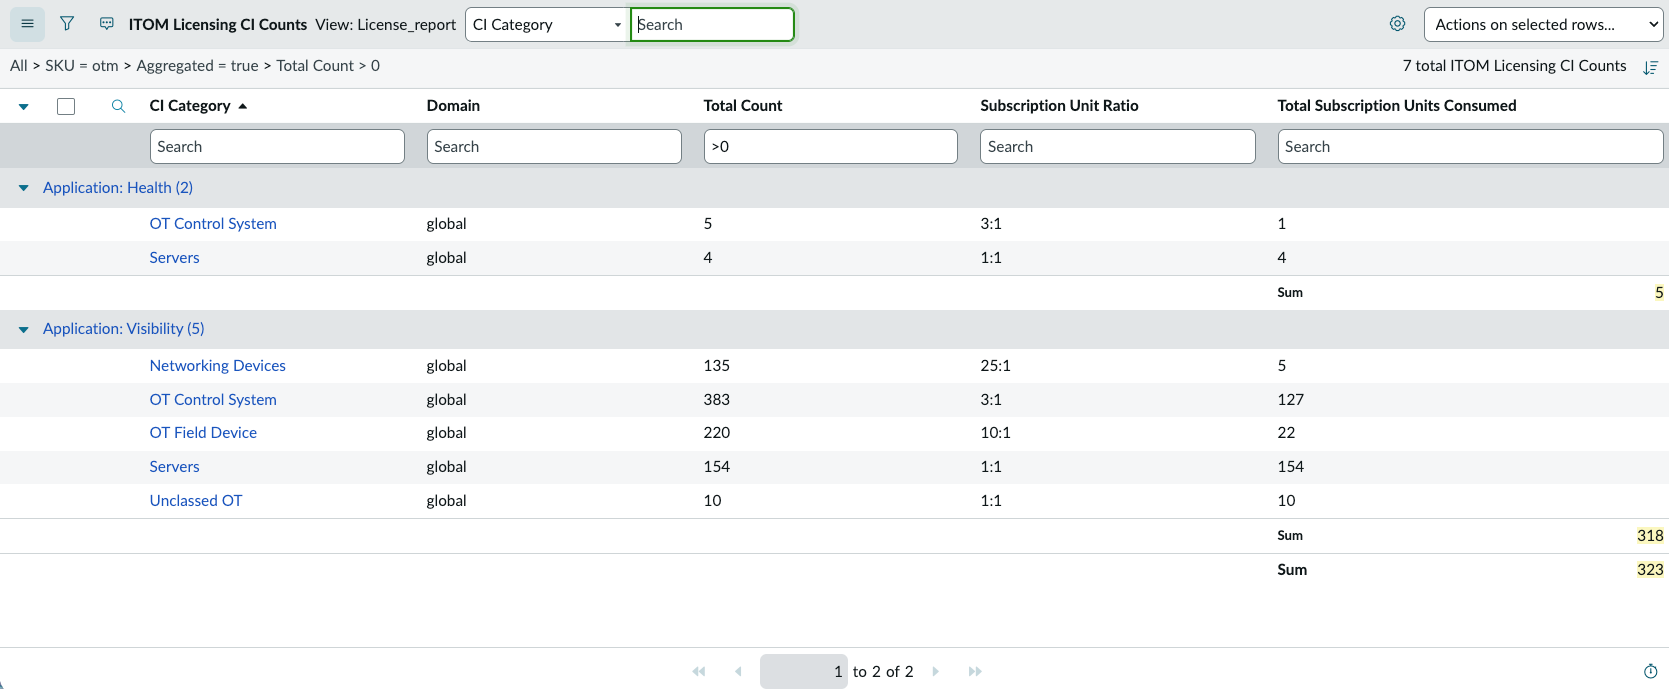
Task: Click the 220 total count cell
Action: [717, 433]
